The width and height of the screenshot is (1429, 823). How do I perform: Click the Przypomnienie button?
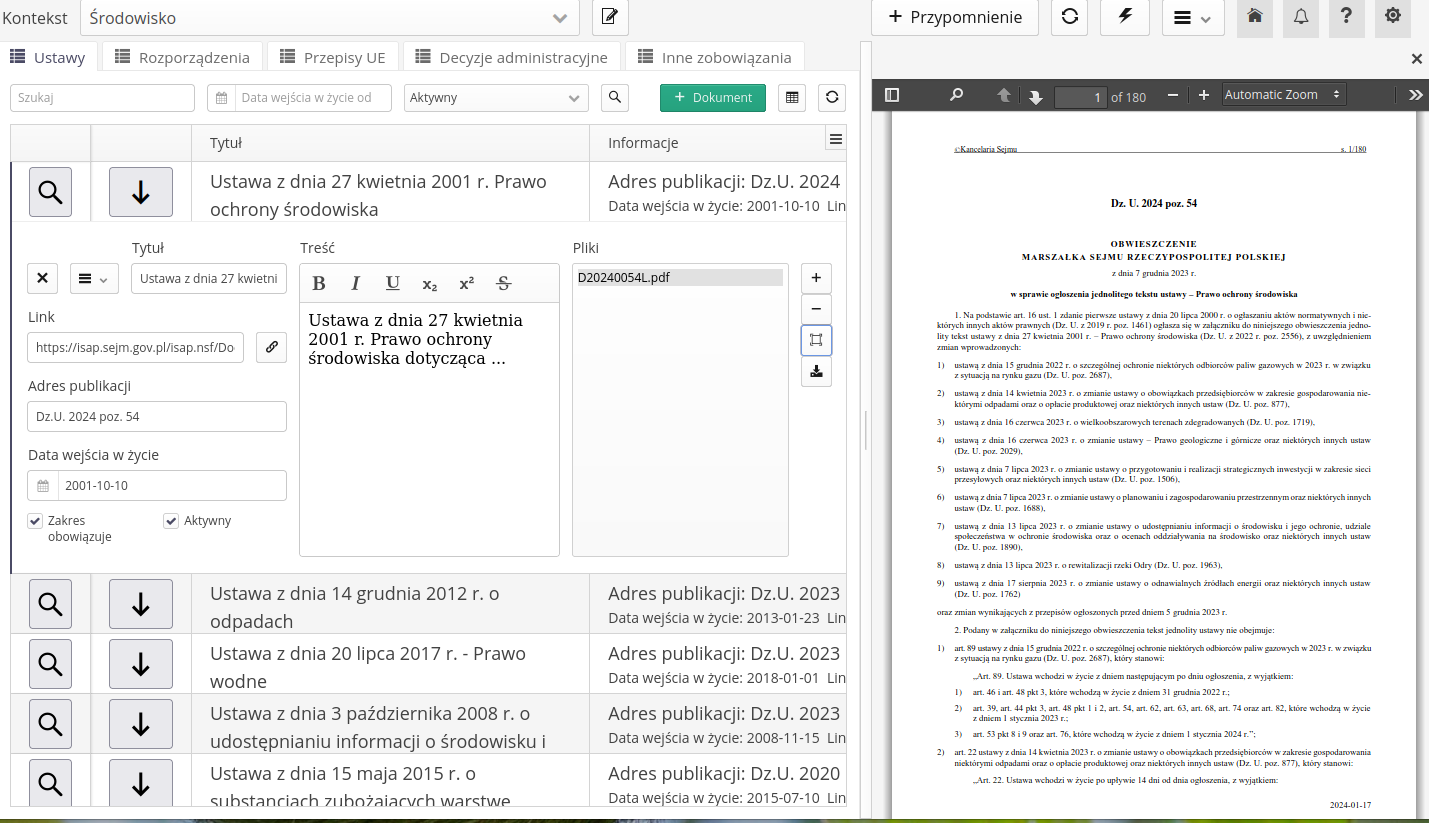tap(954, 17)
